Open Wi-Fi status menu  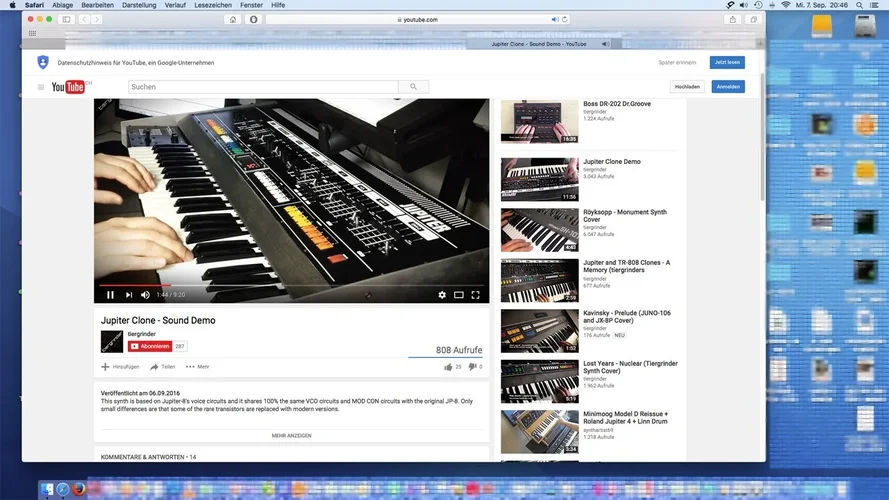(785, 5)
